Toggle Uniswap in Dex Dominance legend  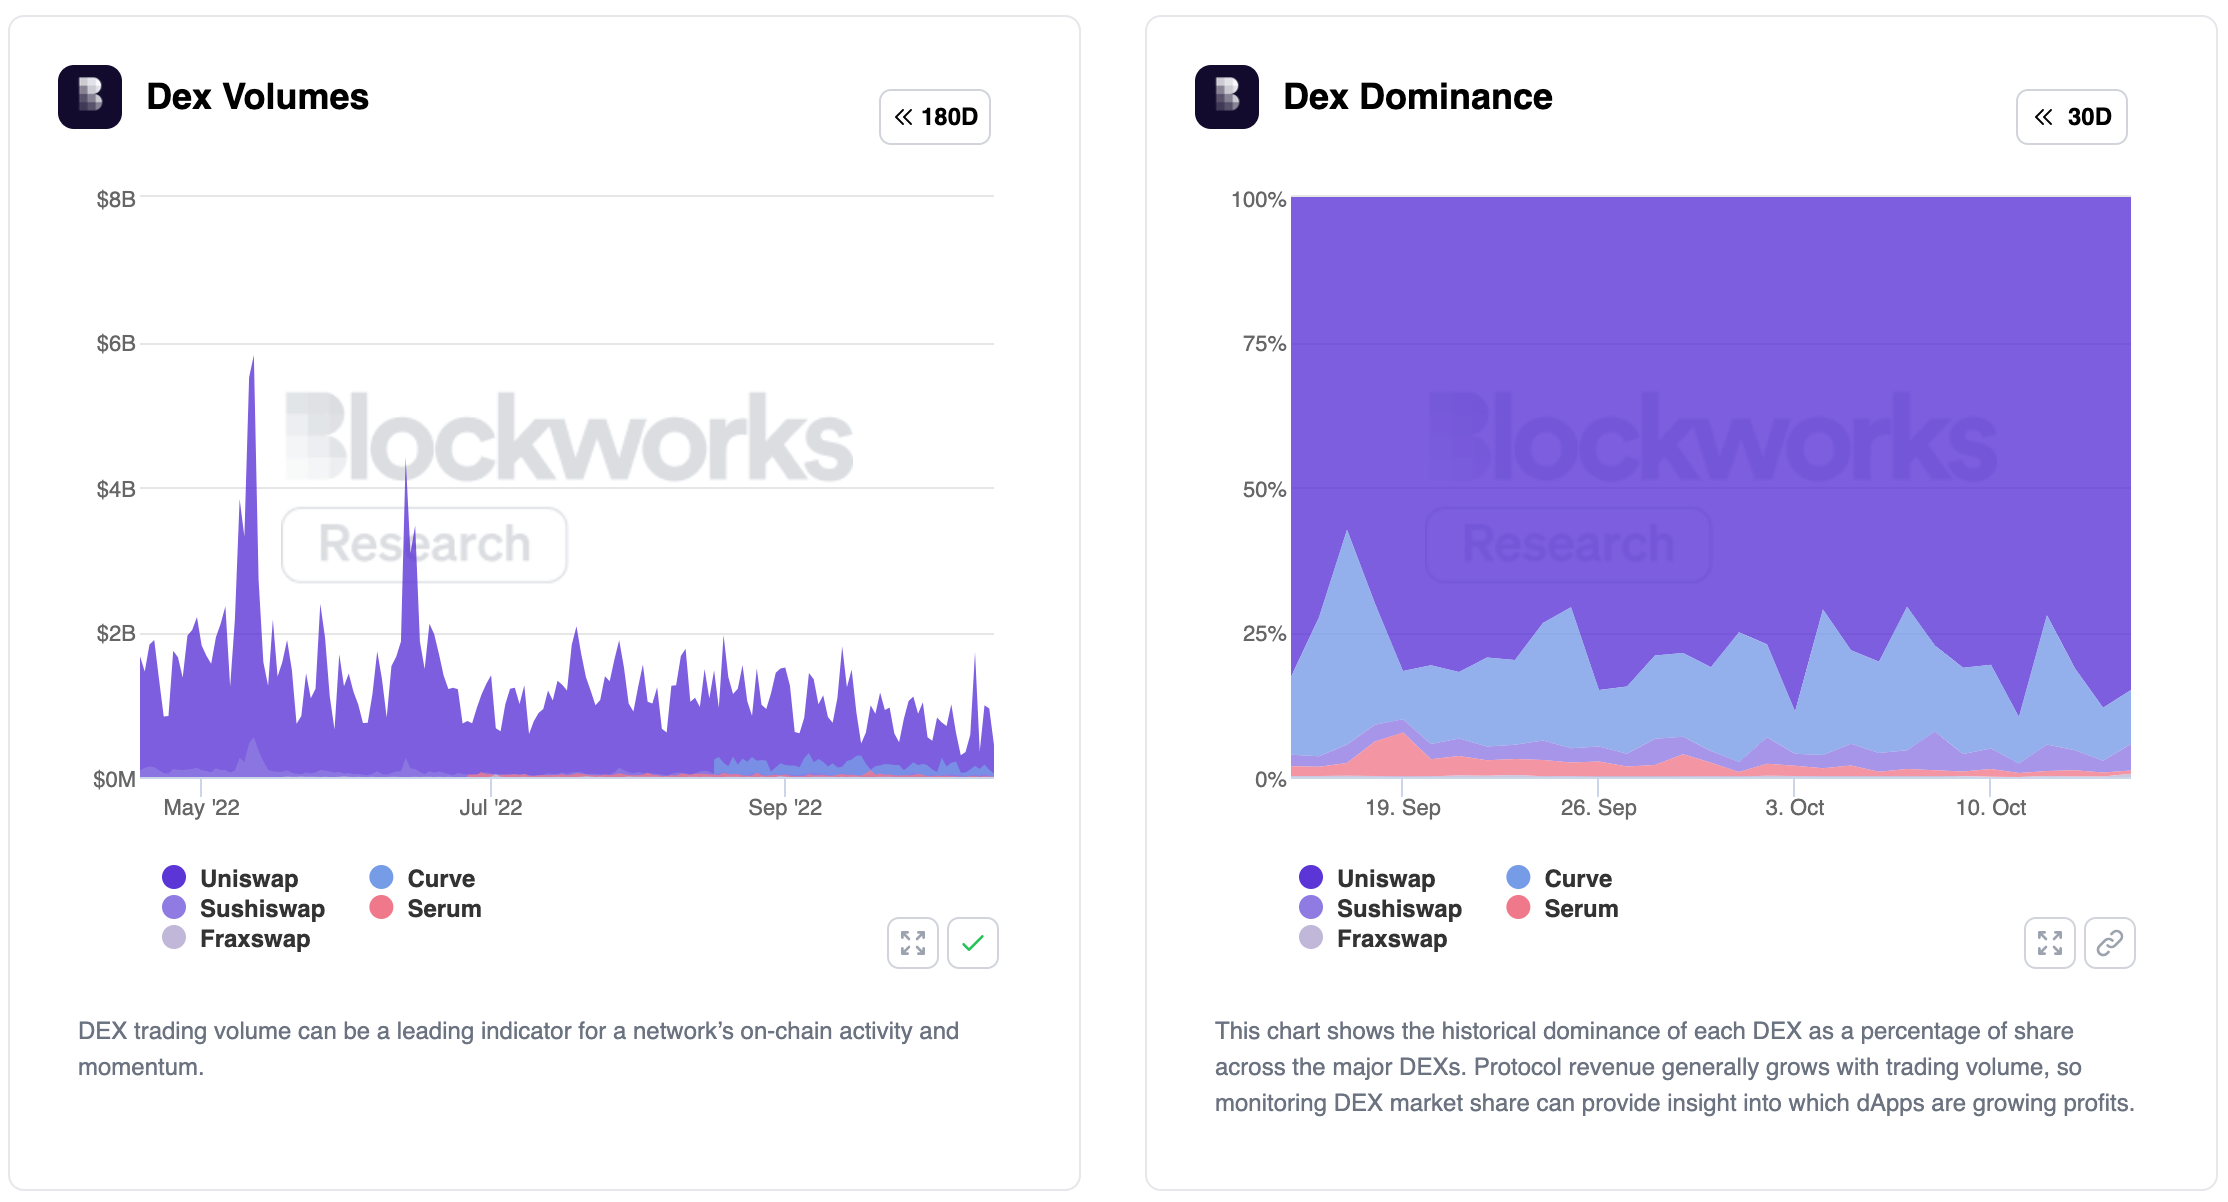point(1385,878)
